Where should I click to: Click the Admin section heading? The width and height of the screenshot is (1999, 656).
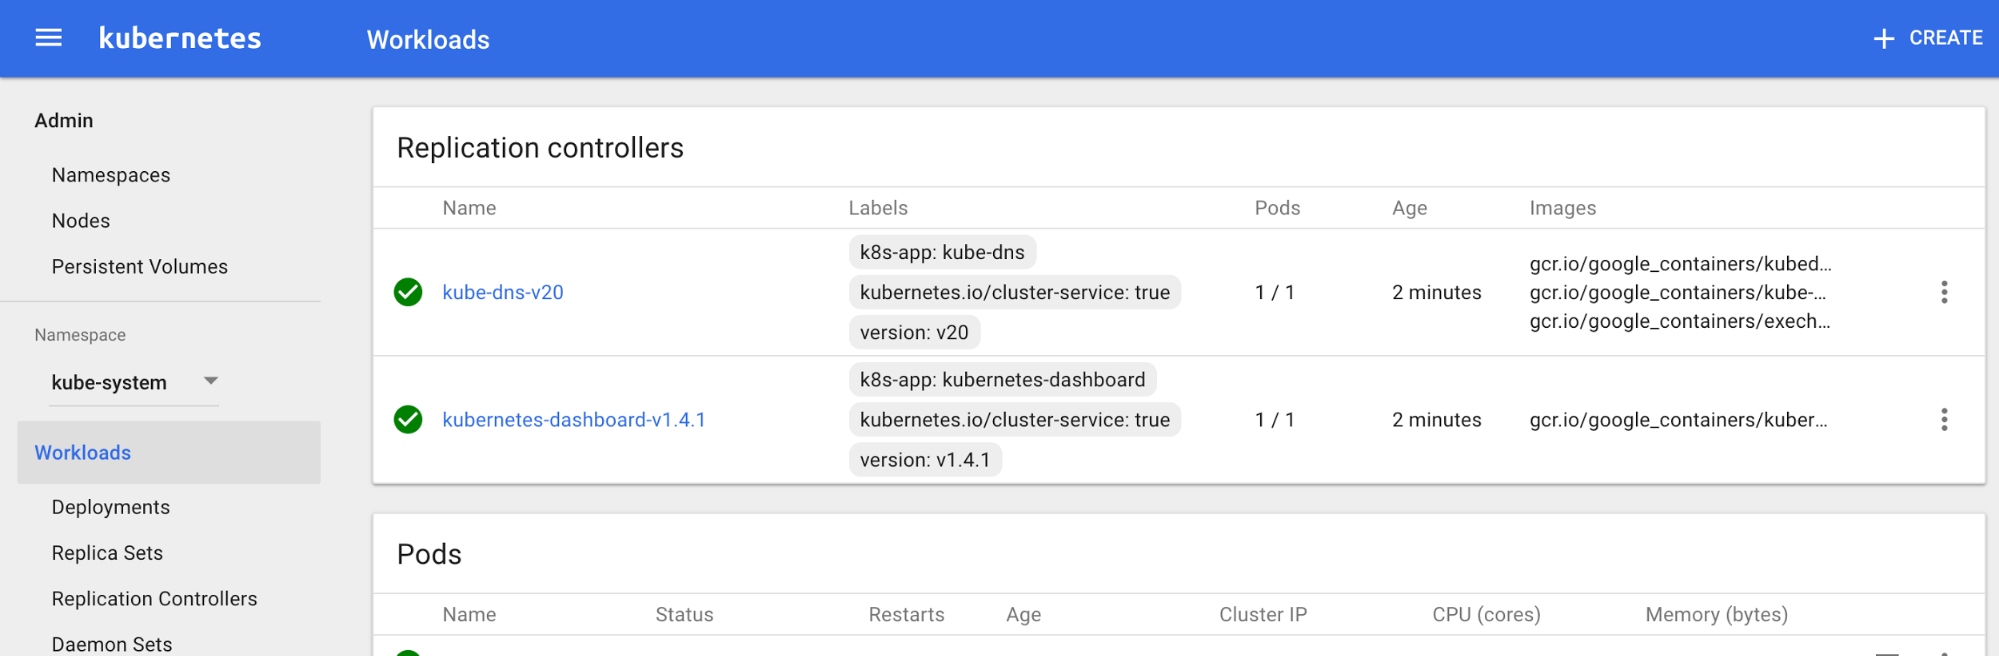[x=64, y=120]
